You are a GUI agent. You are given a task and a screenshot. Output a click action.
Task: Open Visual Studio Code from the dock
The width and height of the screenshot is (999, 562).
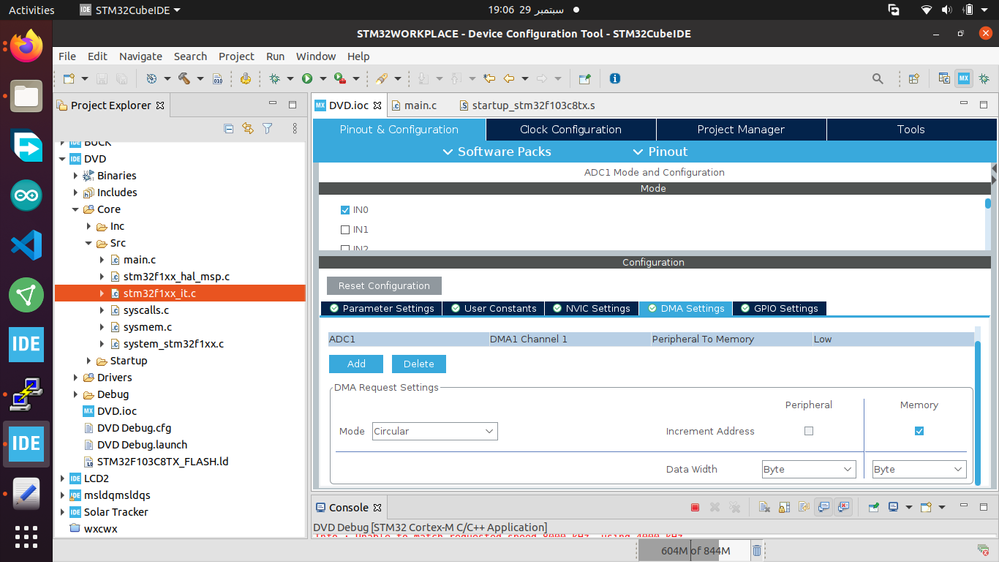pos(26,245)
